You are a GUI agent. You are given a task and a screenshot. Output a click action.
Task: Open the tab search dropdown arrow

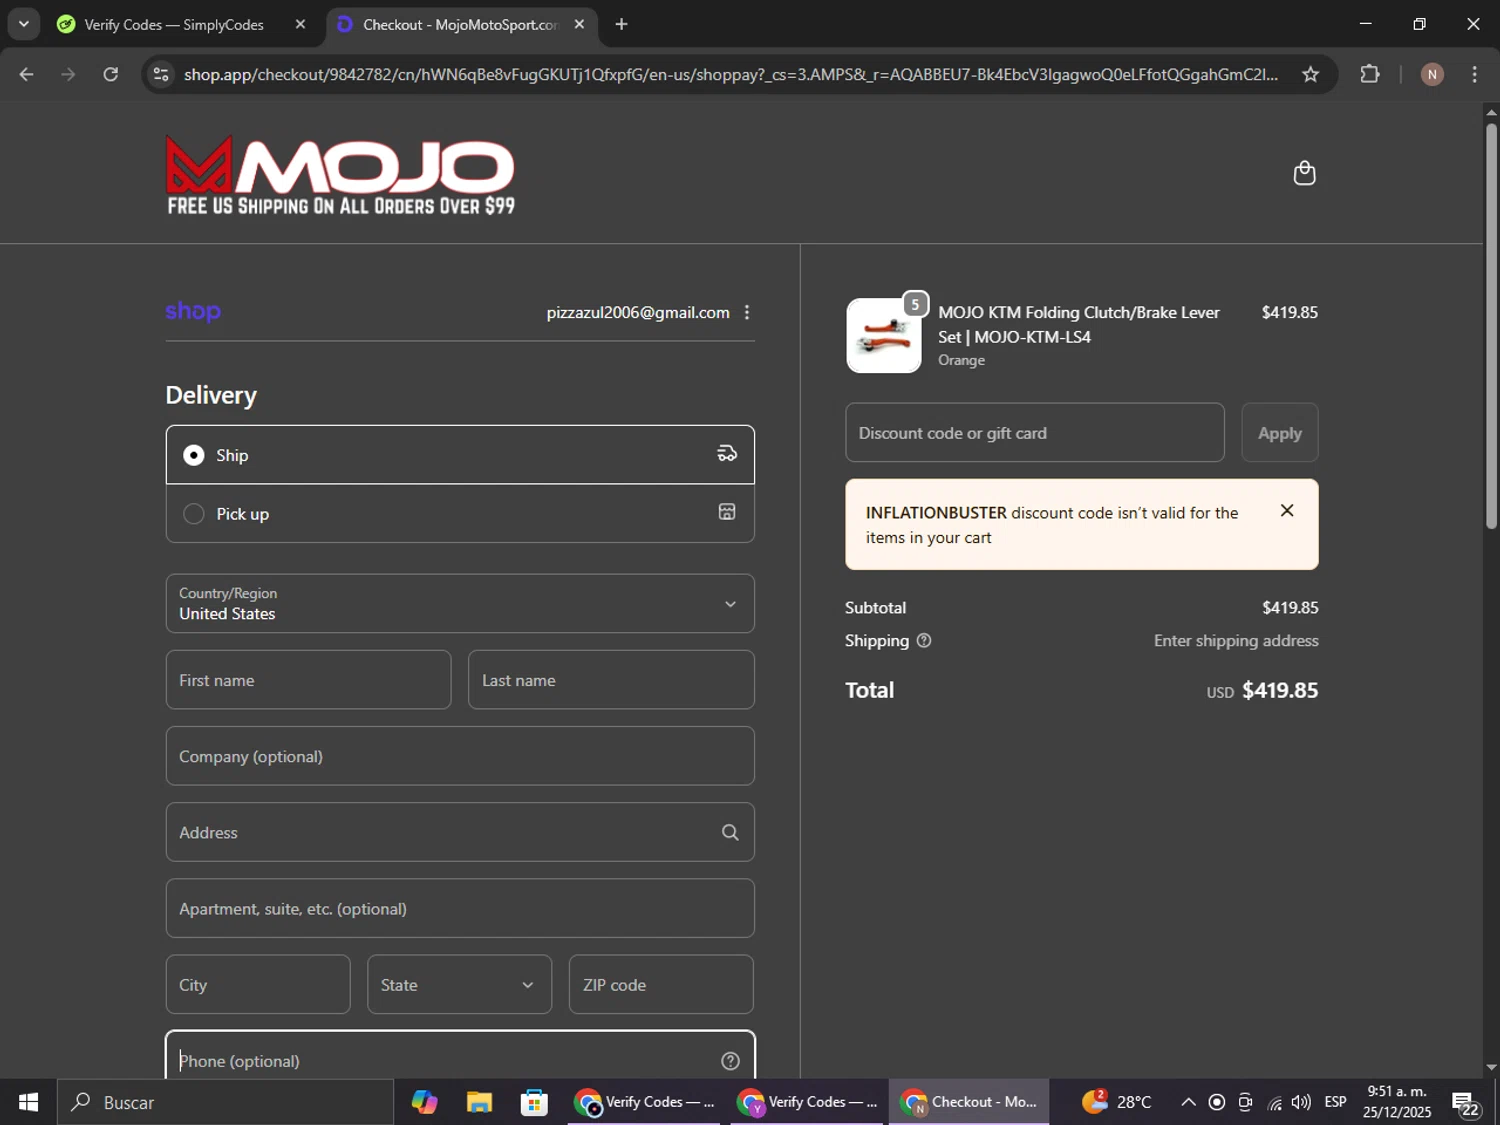click(x=23, y=24)
